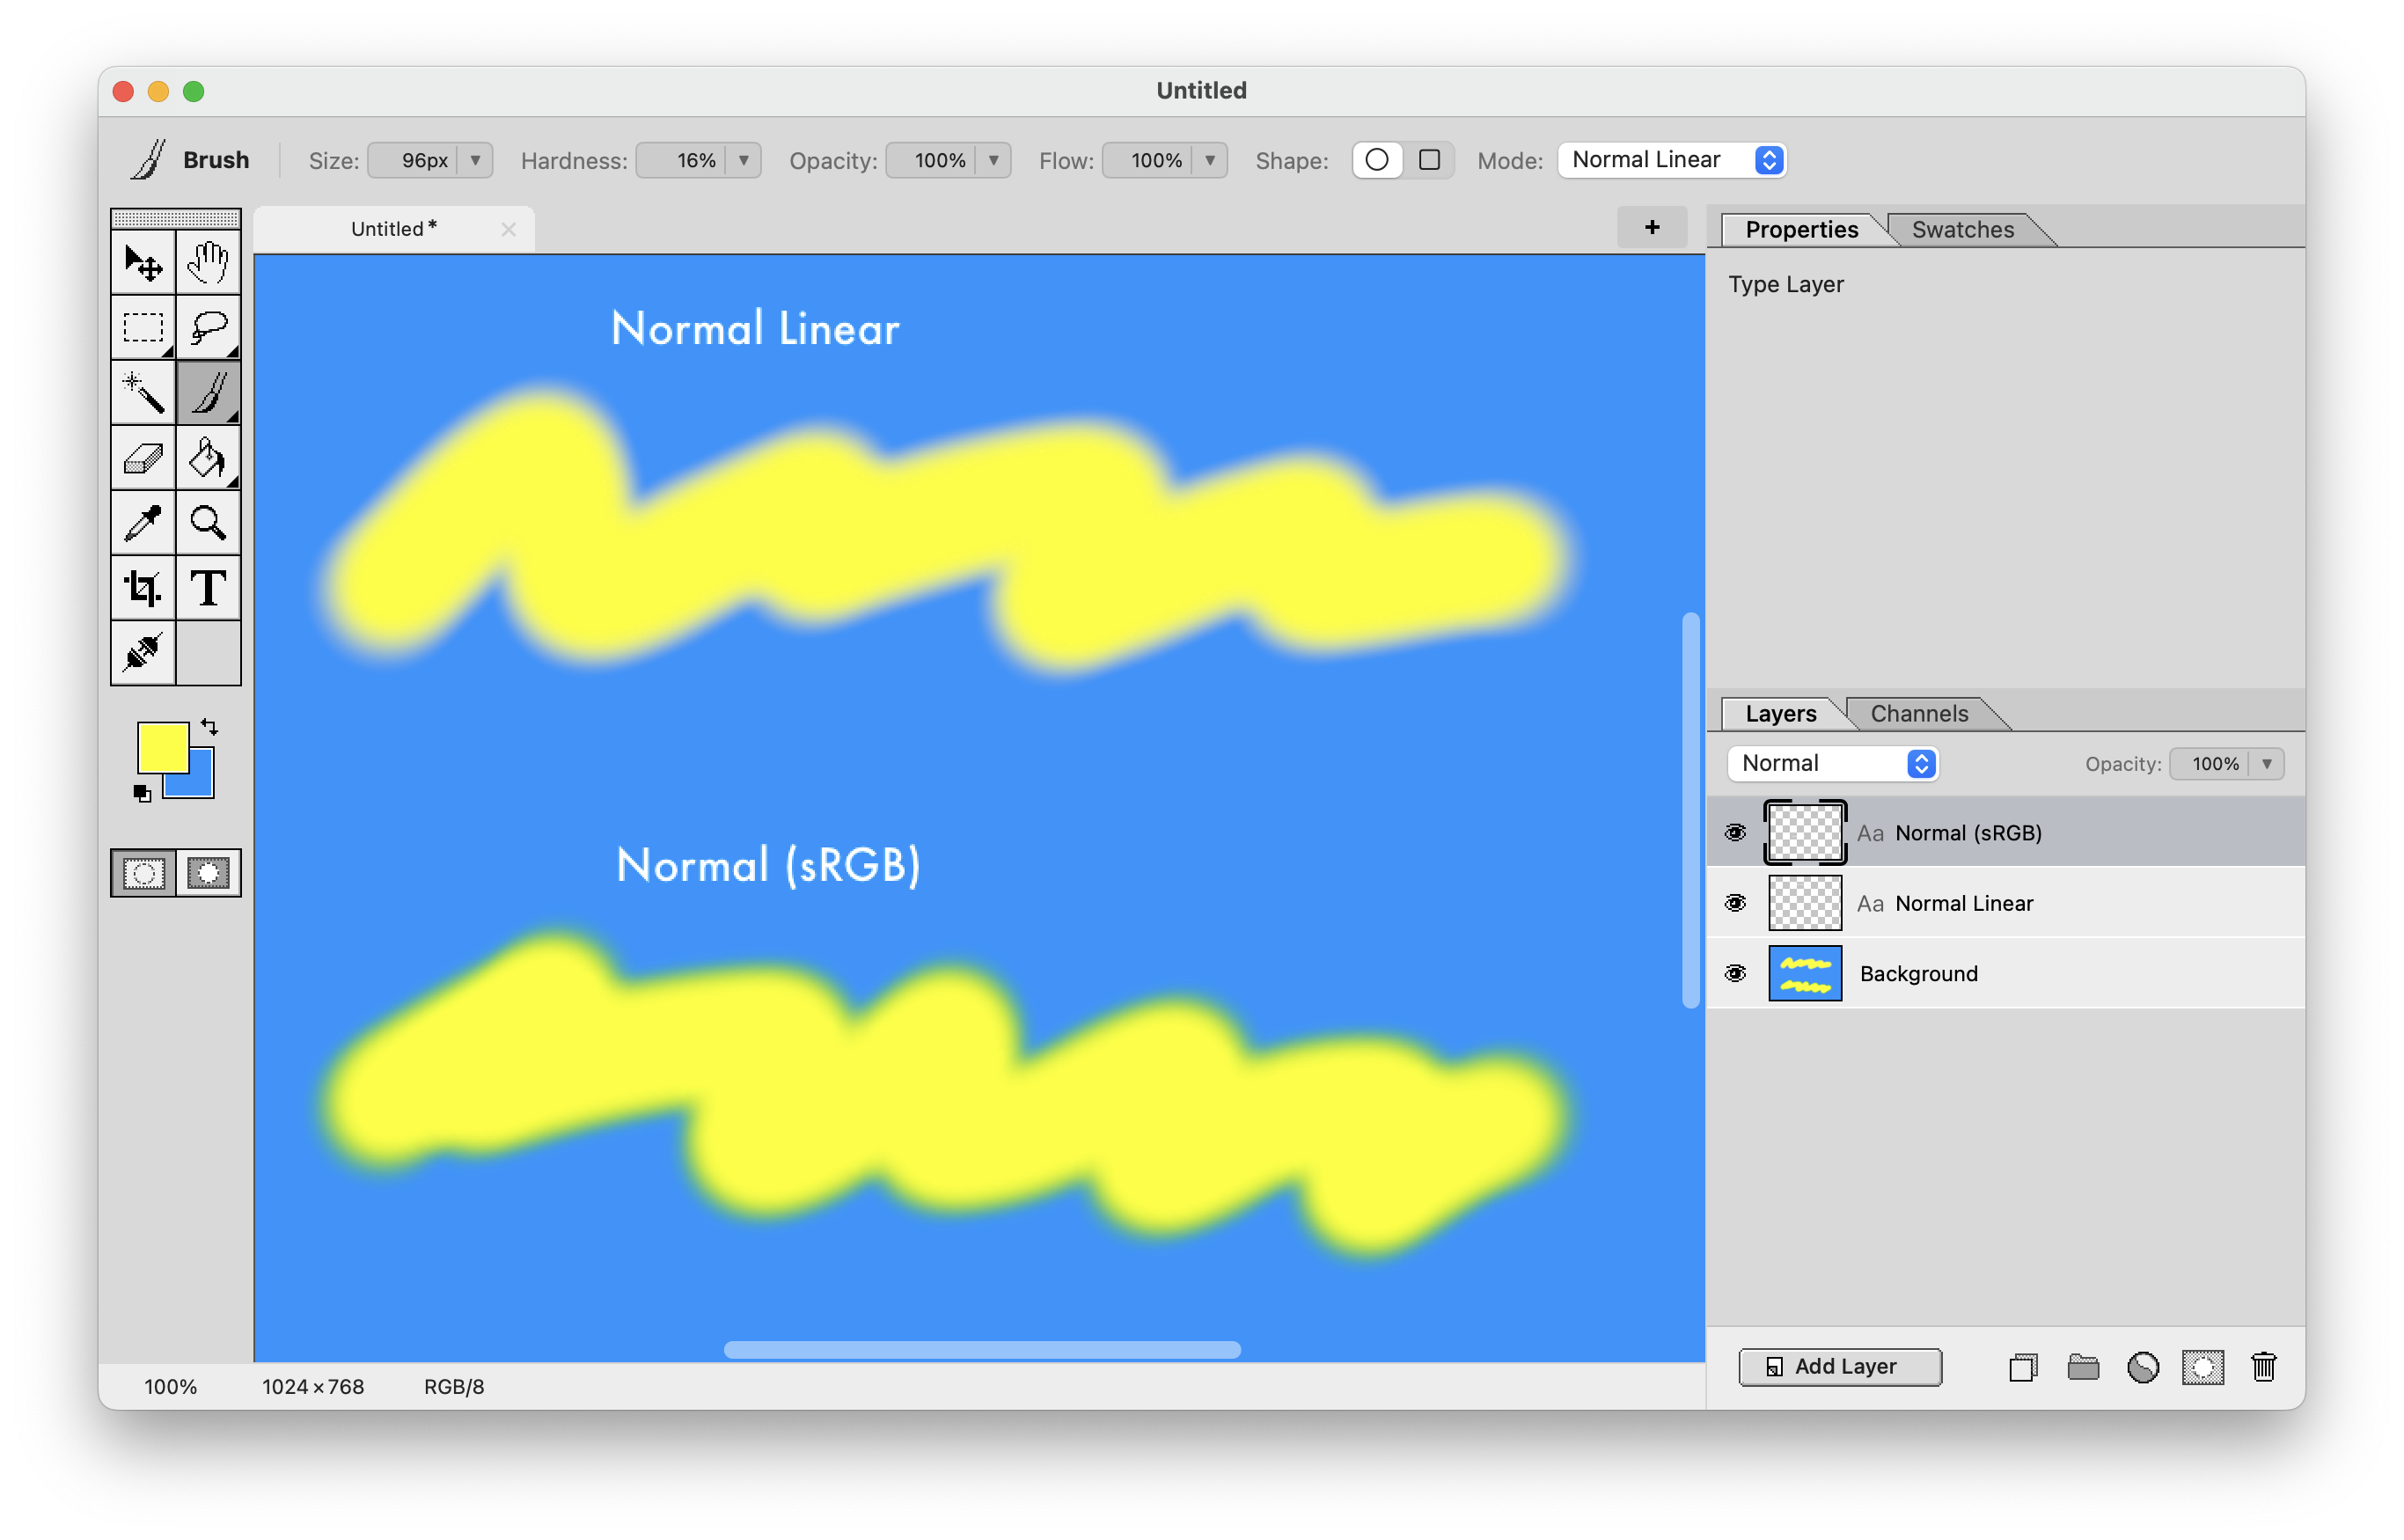Click the brush Size value field
The image size is (2404, 1540).
point(414,160)
